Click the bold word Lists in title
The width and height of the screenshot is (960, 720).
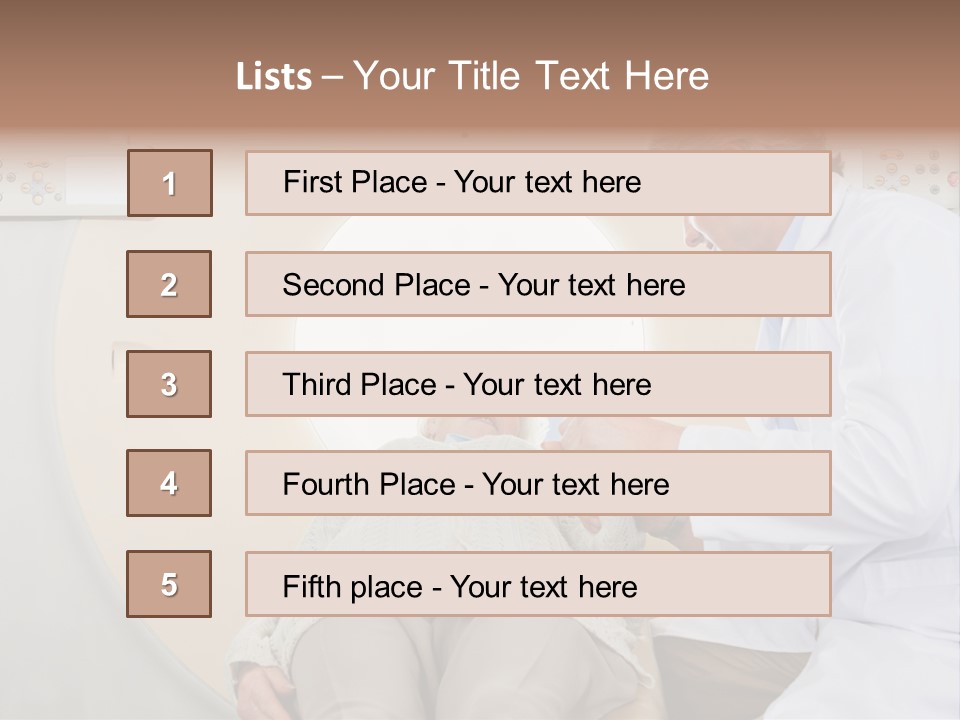[x=274, y=77]
